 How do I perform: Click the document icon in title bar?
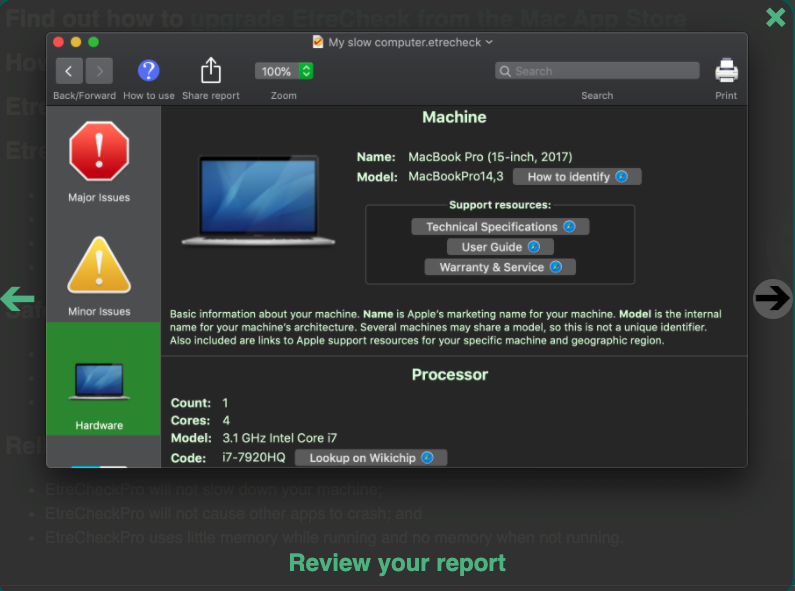click(318, 42)
